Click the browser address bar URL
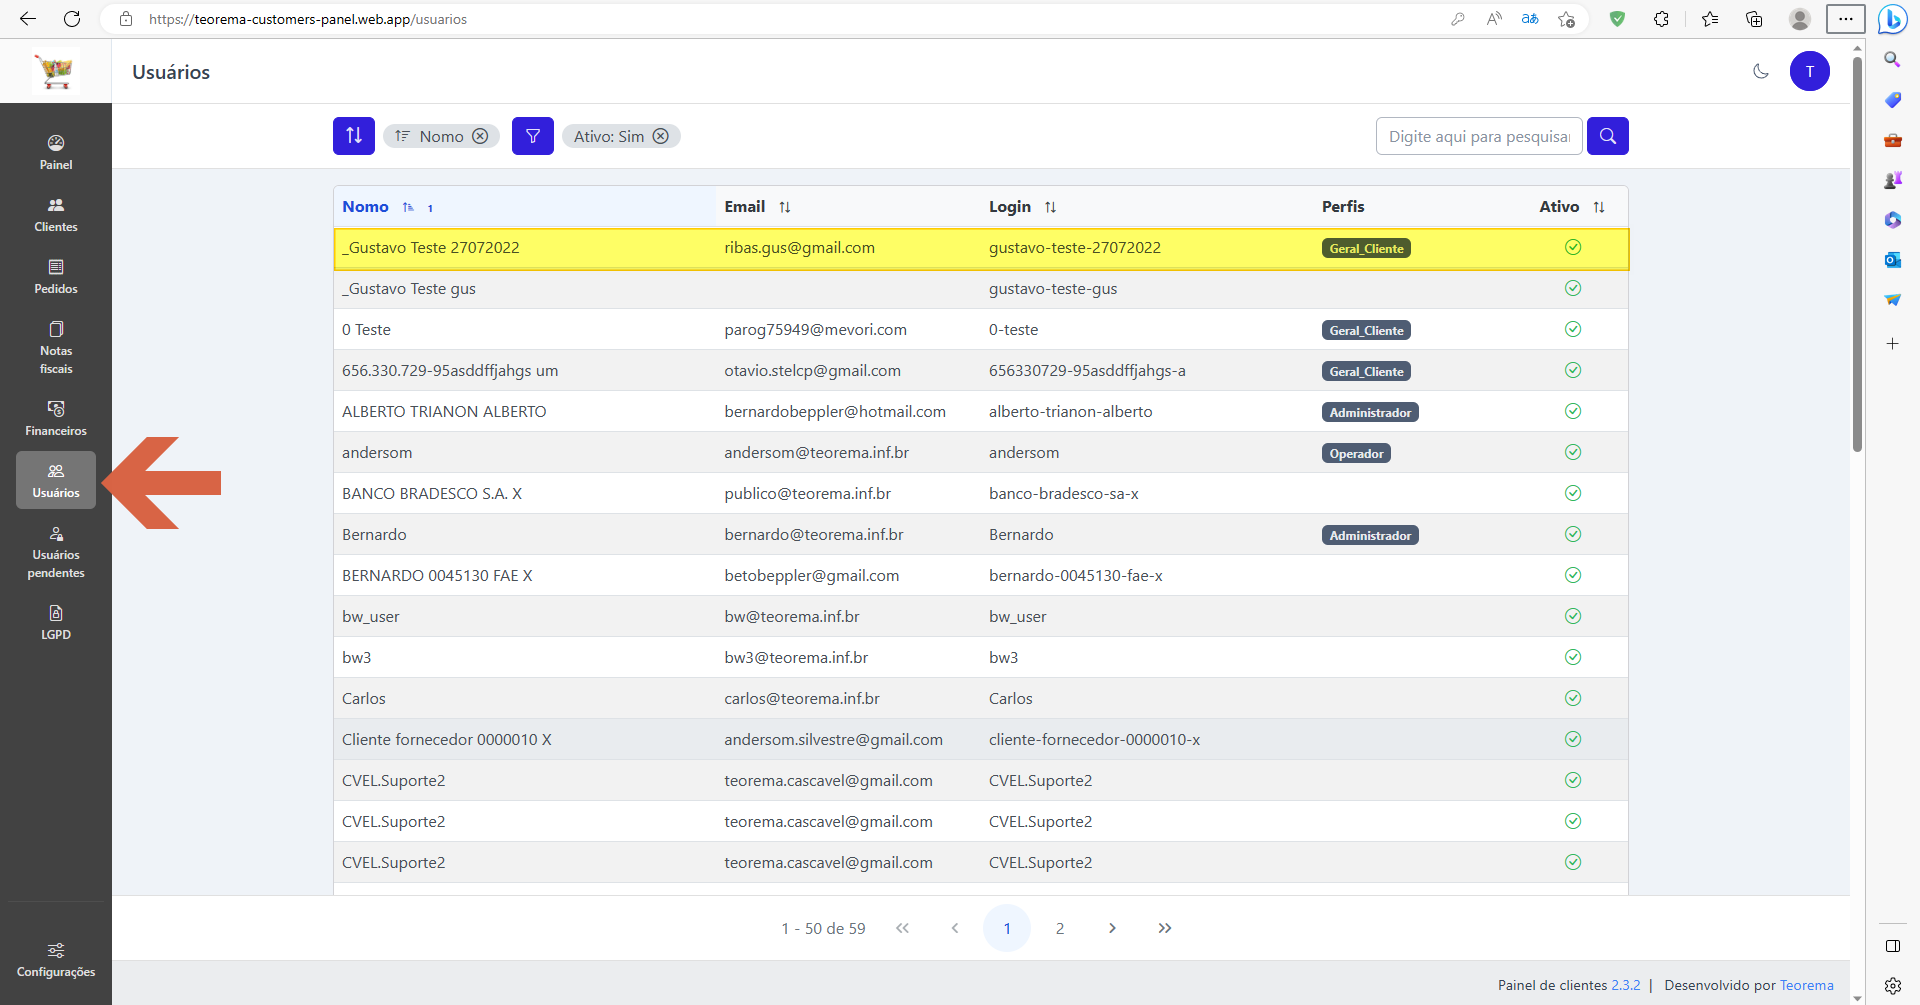 click(308, 19)
